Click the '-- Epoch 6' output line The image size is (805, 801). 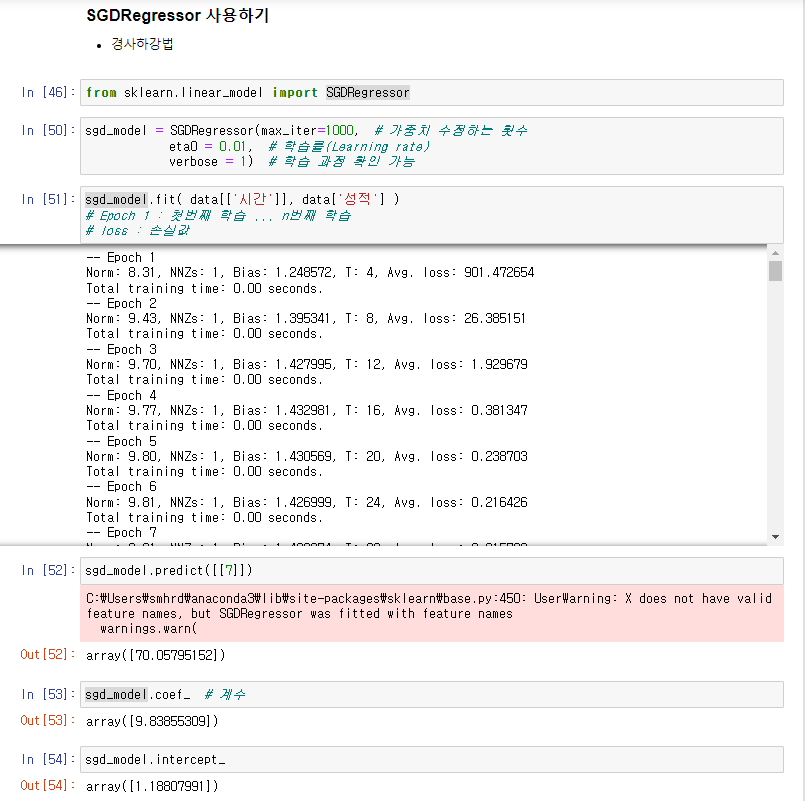(121, 487)
